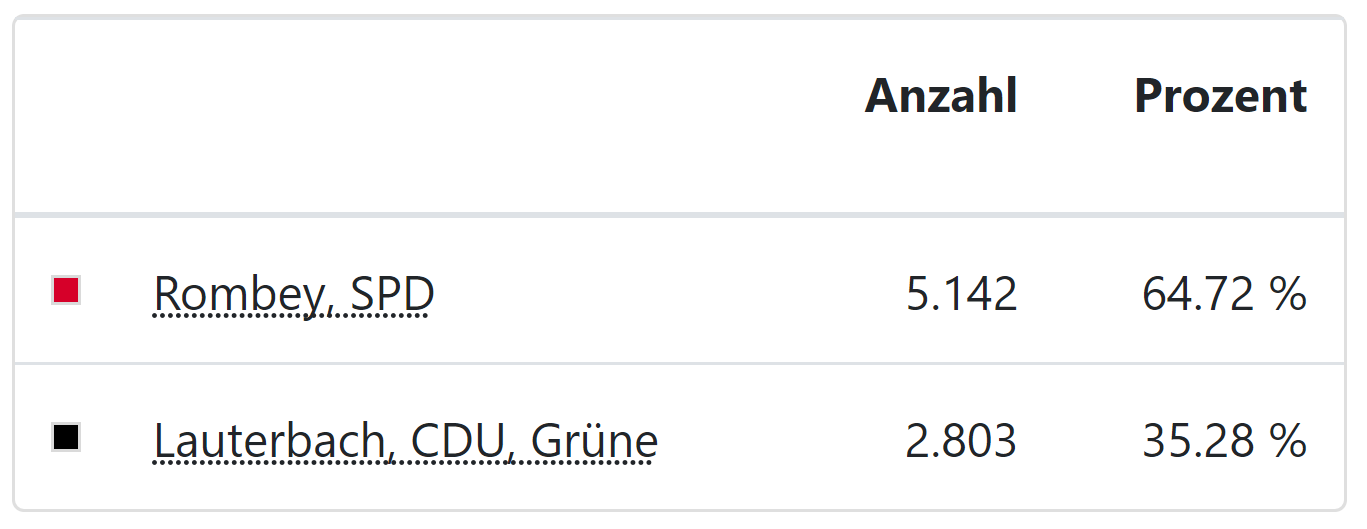1367x529 pixels.
Task: Click the surname Lauterbach
Action: pyautogui.click(x=268, y=441)
